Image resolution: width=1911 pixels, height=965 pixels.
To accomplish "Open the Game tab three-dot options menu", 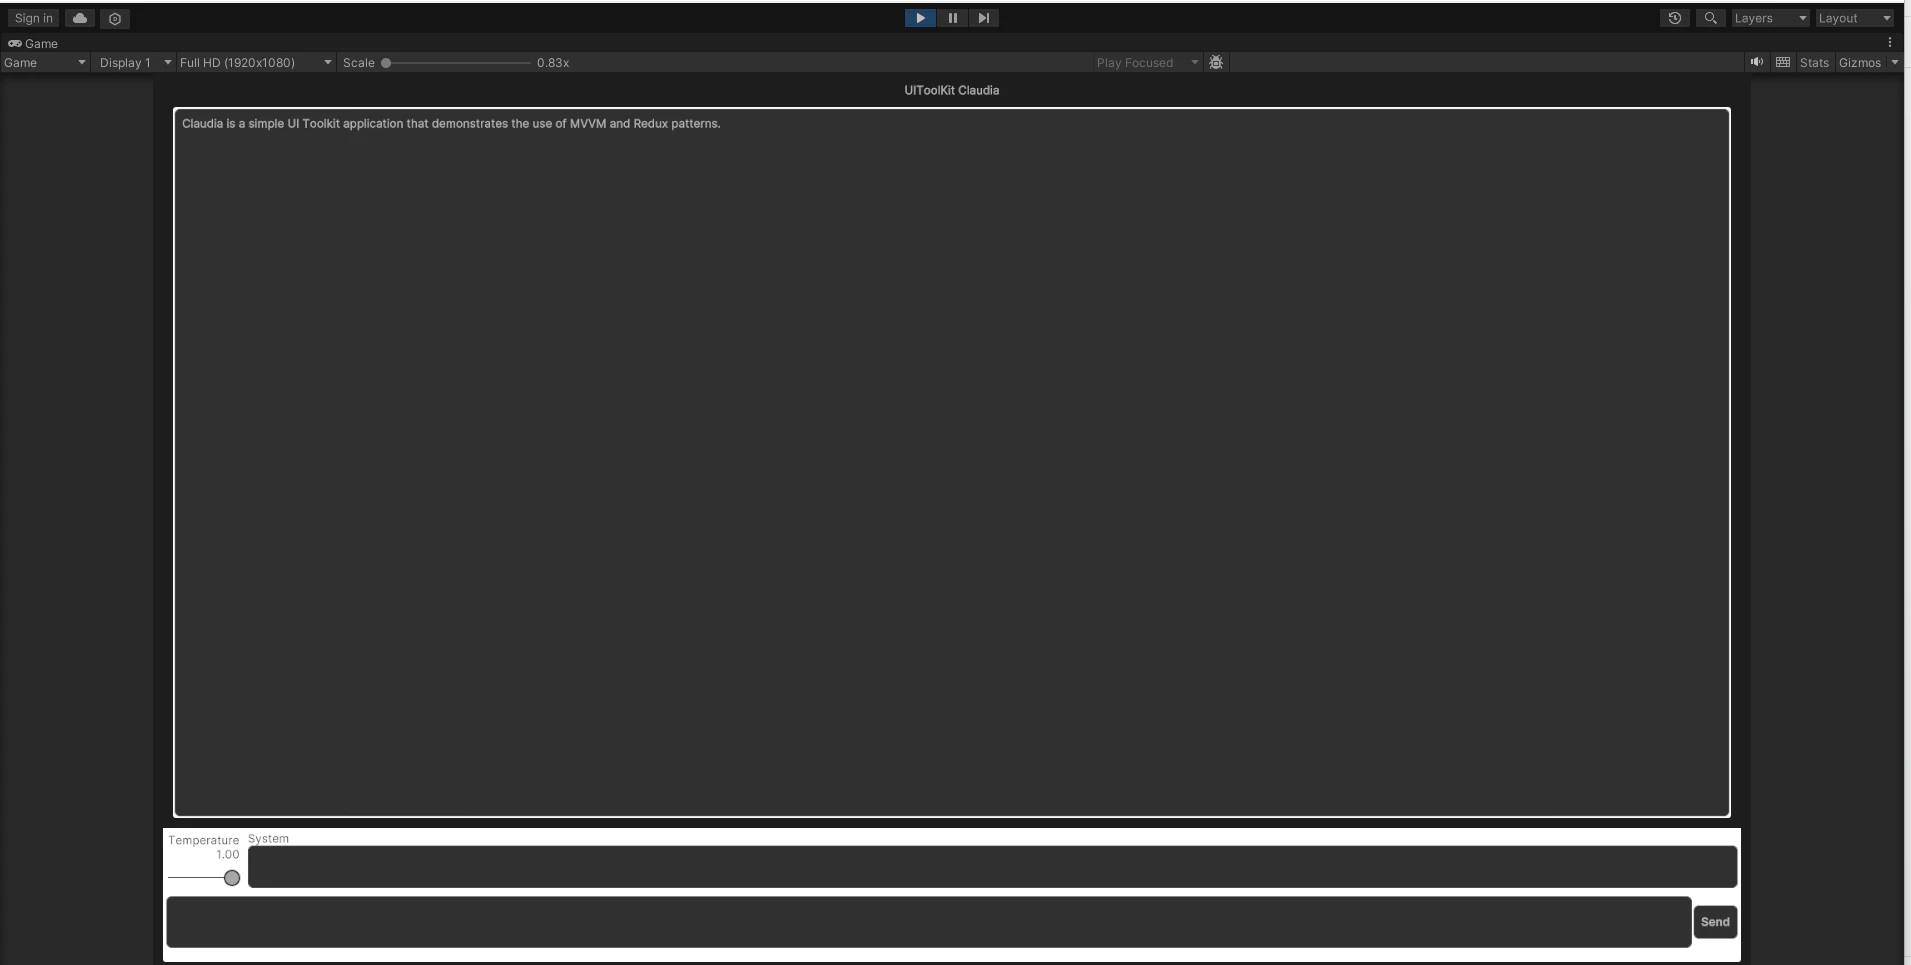I will [1890, 43].
